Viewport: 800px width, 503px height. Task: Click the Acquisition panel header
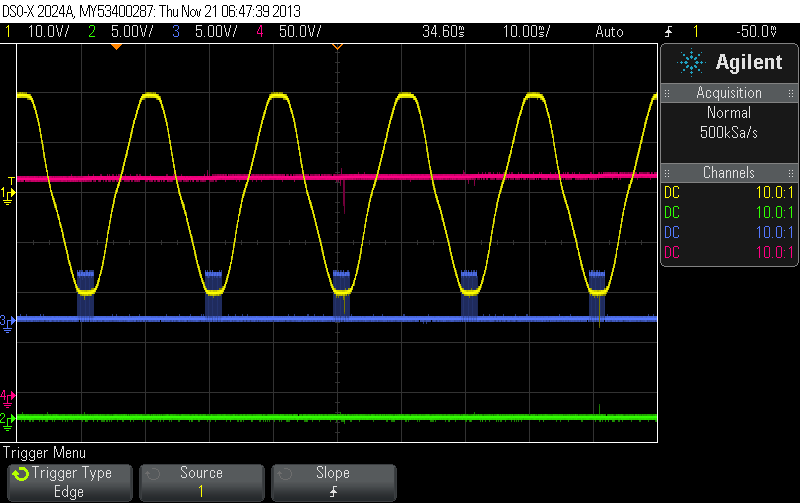pos(729,93)
